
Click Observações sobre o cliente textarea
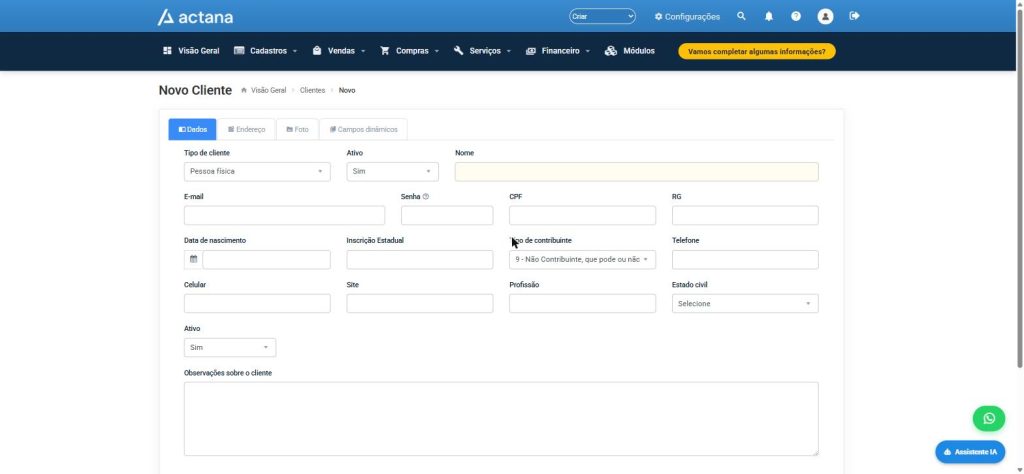[x=501, y=419]
